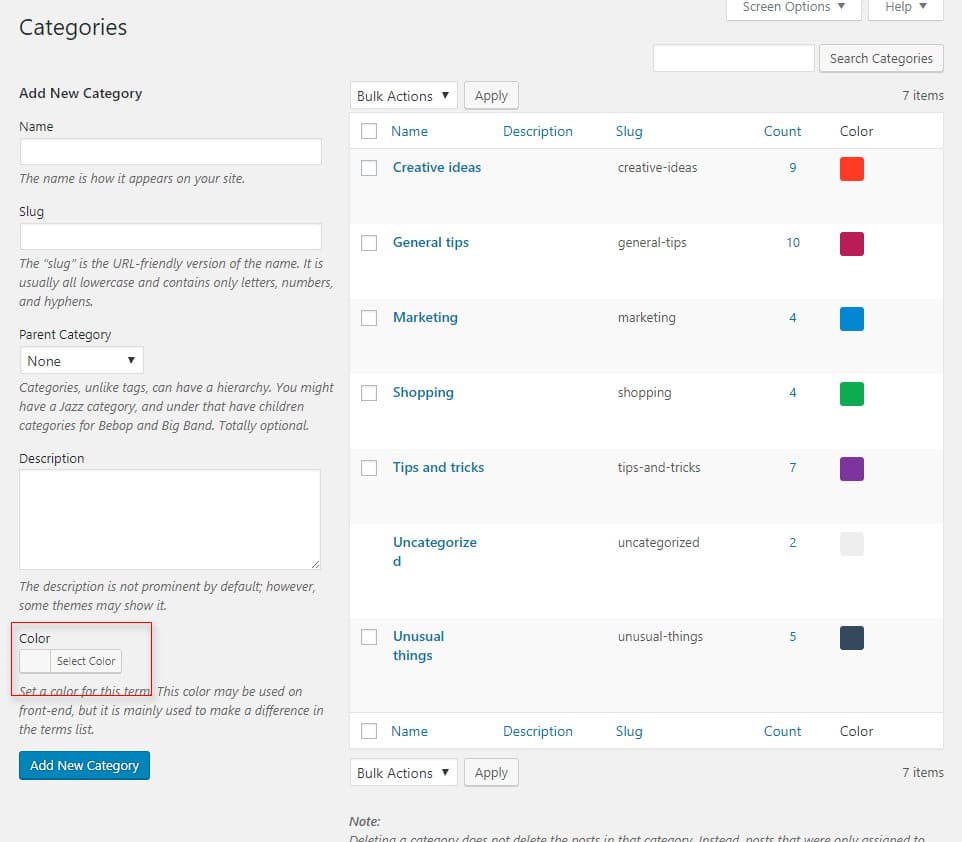Click the 'shopping' slug text
The width and height of the screenshot is (962, 842).
coord(644,392)
